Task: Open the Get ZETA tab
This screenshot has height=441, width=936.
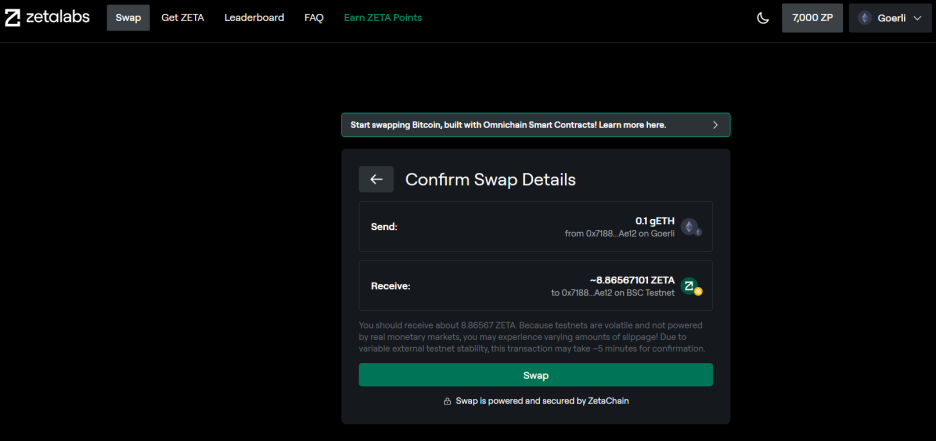Action: click(x=183, y=18)
